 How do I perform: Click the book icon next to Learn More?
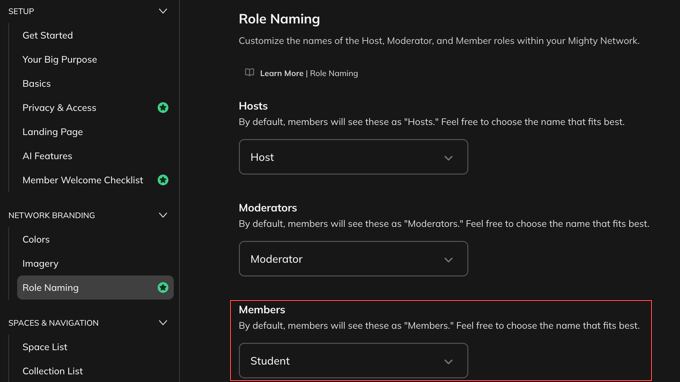pyautogui.click(x=249, y=72)
